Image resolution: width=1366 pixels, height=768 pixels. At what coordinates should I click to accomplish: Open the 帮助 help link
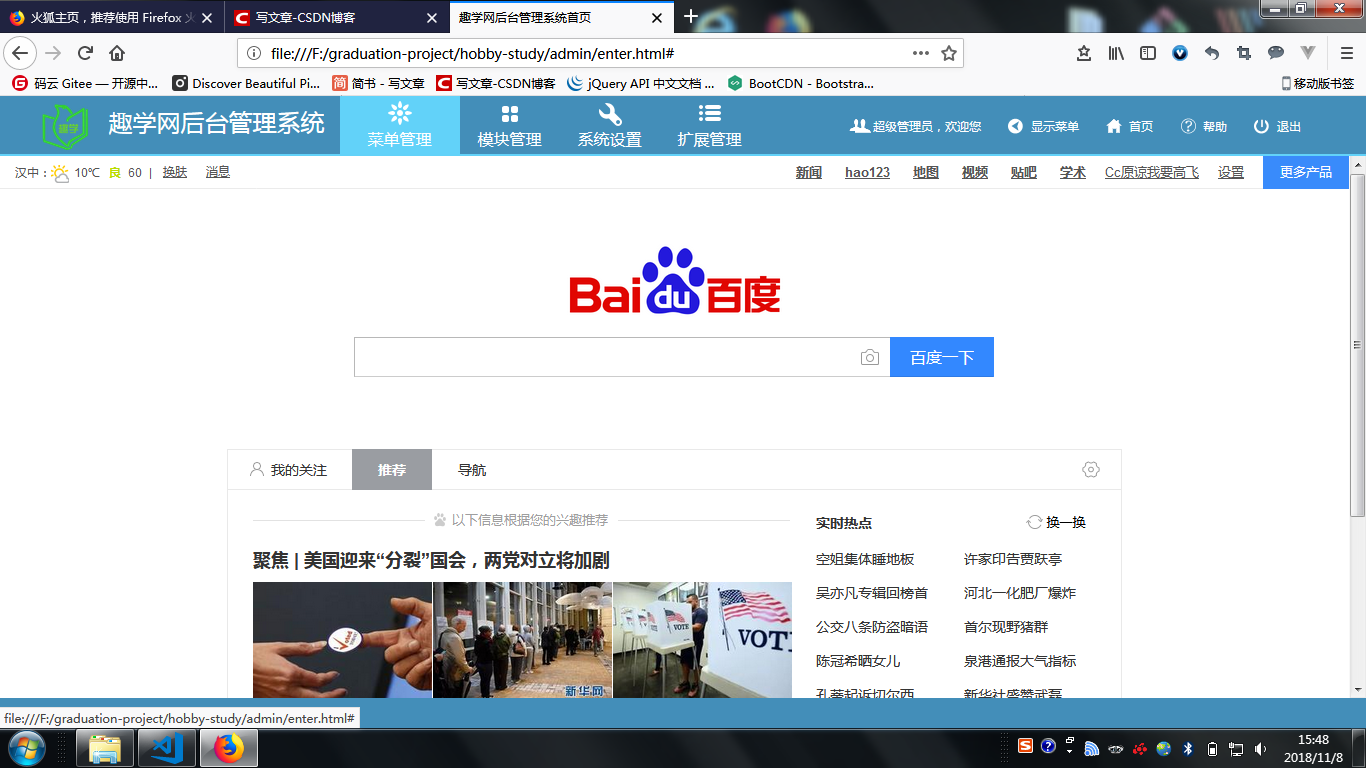coord(1204,126)
